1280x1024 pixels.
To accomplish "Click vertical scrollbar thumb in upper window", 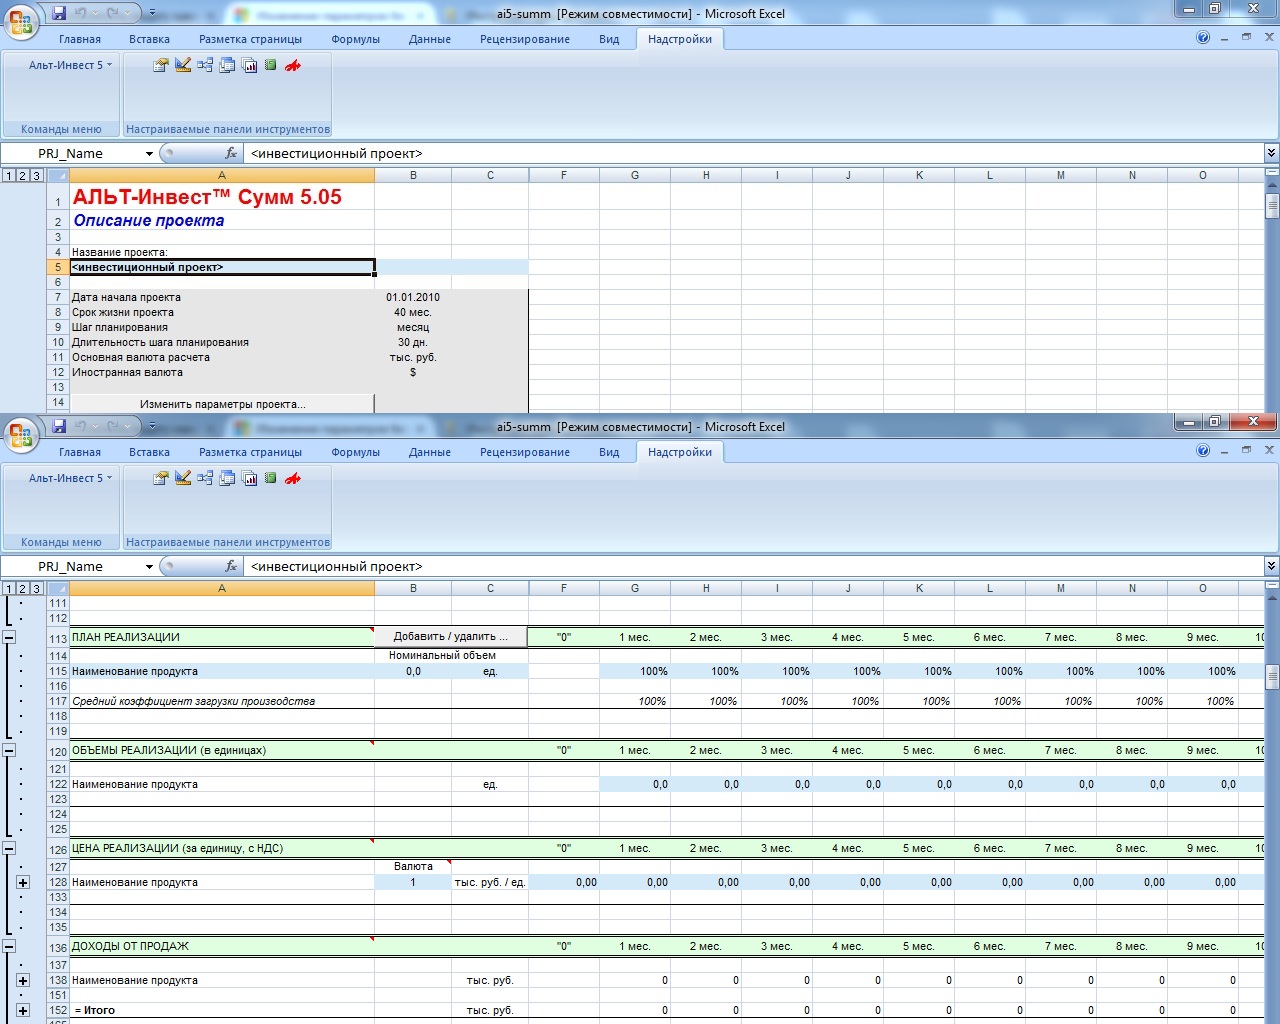I will click(1272, 206).
